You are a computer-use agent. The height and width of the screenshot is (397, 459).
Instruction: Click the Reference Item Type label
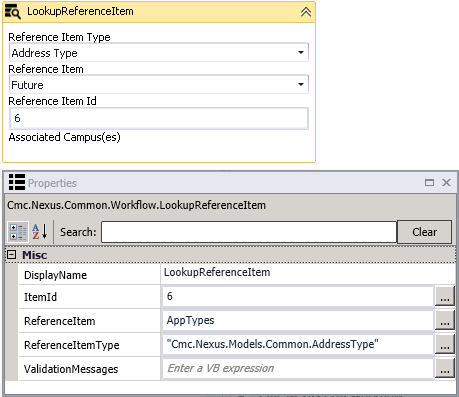tap(59, 37)
